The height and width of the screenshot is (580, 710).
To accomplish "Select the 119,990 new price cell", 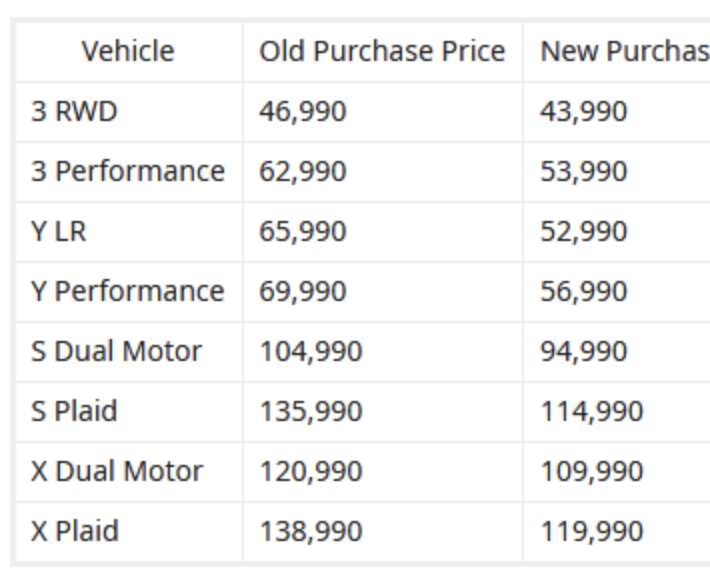I will tap(592, 531).
